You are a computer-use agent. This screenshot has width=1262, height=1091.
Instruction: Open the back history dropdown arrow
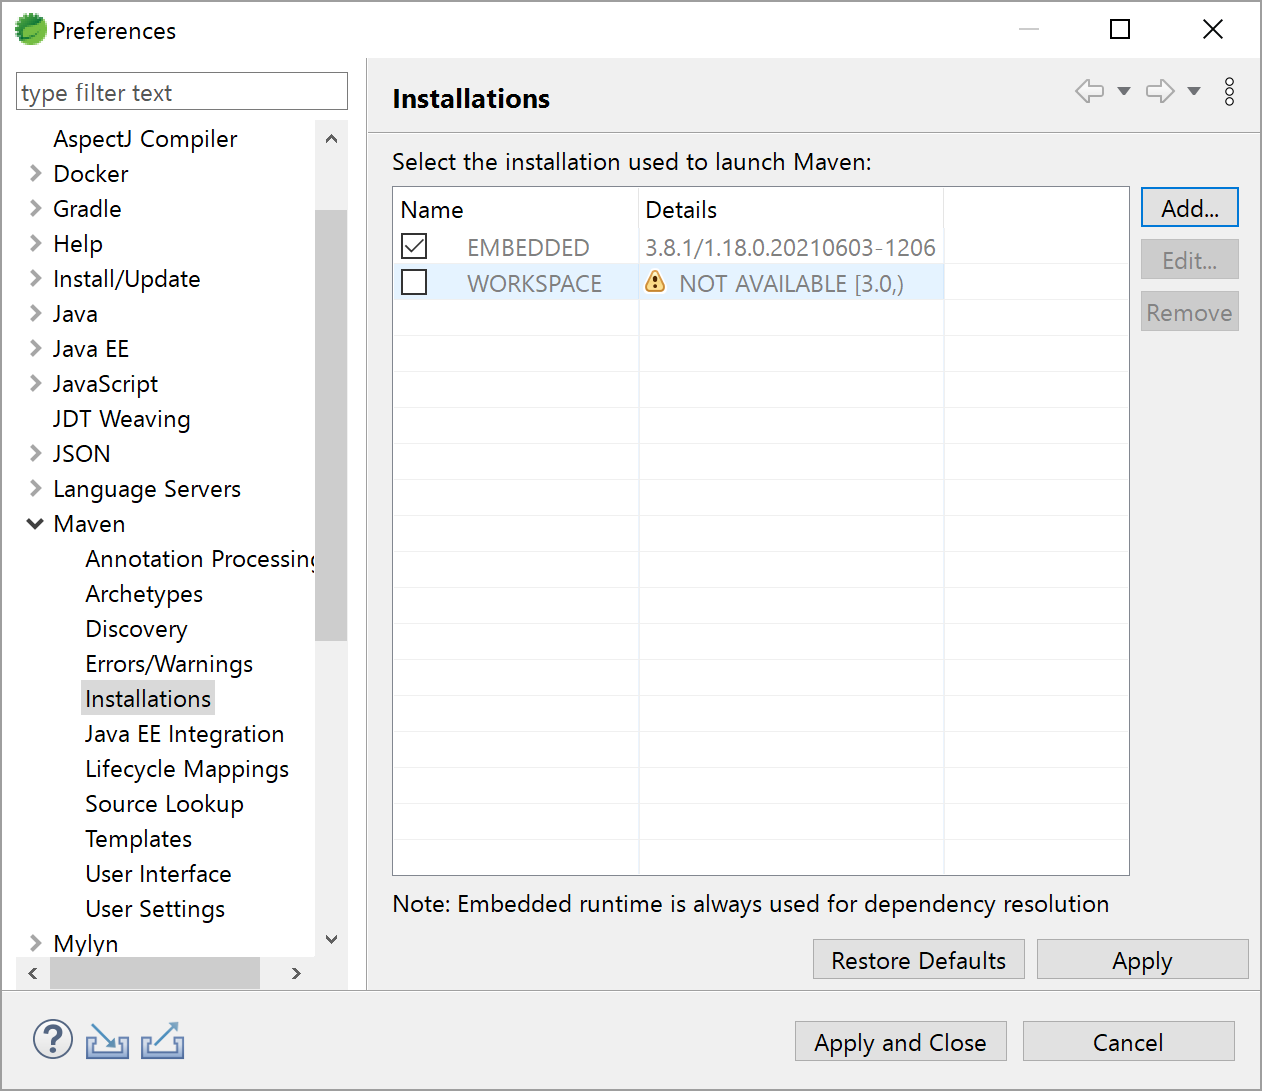(x=1124, y=91)
